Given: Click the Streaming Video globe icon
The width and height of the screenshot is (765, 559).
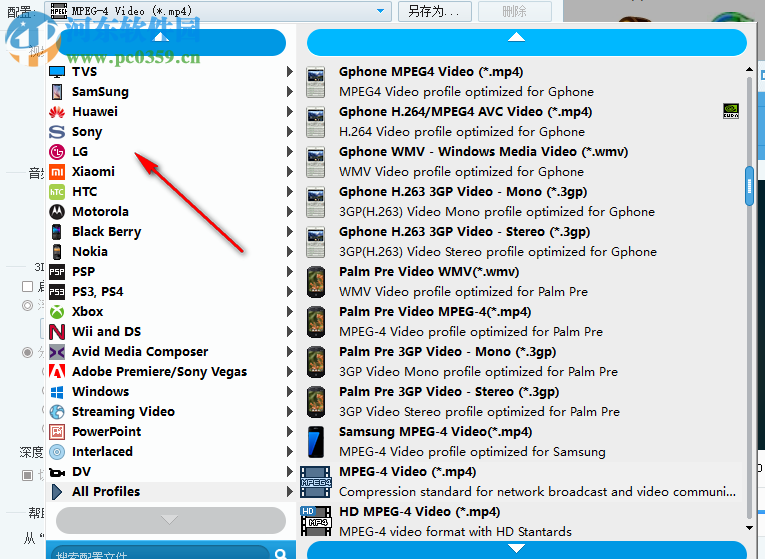Looking at the screenshot, I should (x=57, y=412).
